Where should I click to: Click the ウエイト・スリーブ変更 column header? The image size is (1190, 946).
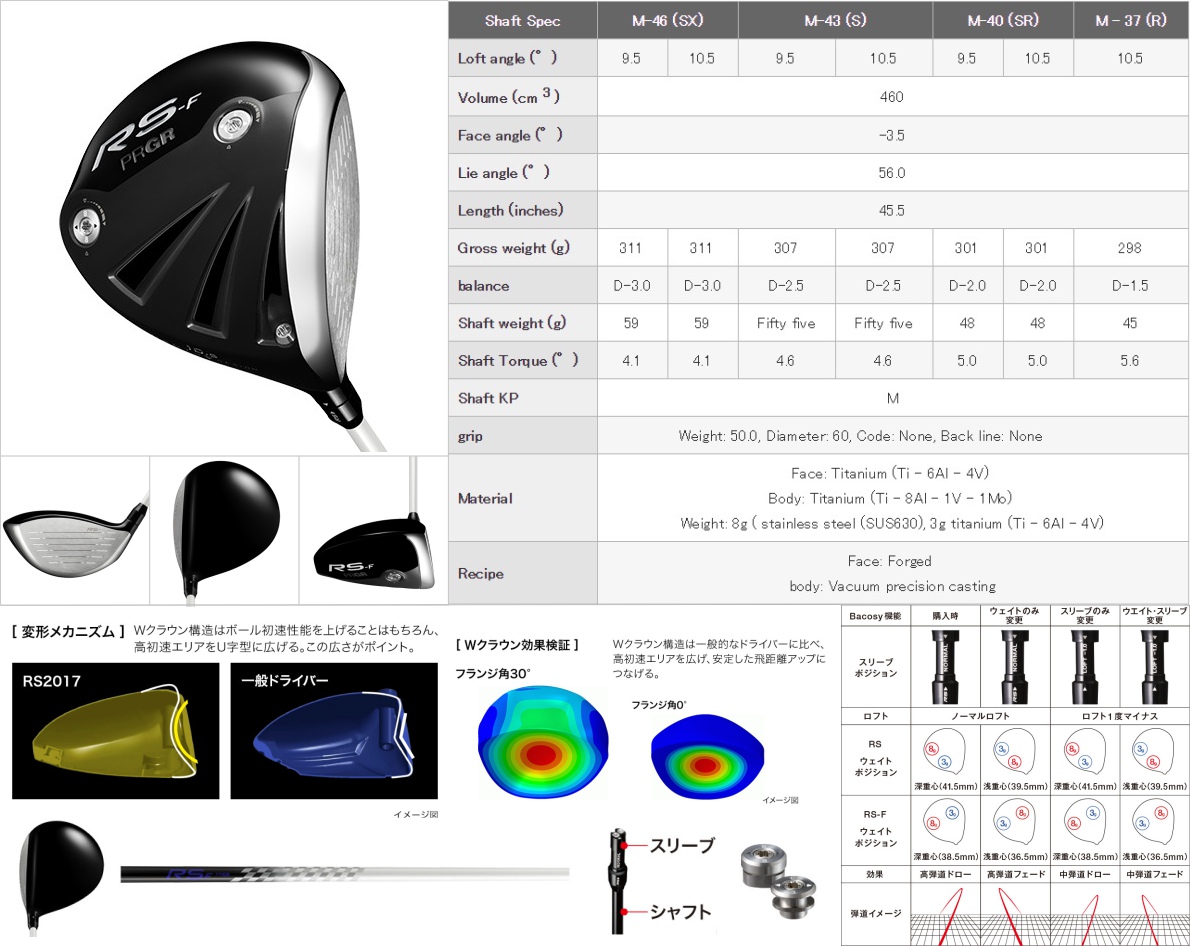click(x=1154, y=616)
